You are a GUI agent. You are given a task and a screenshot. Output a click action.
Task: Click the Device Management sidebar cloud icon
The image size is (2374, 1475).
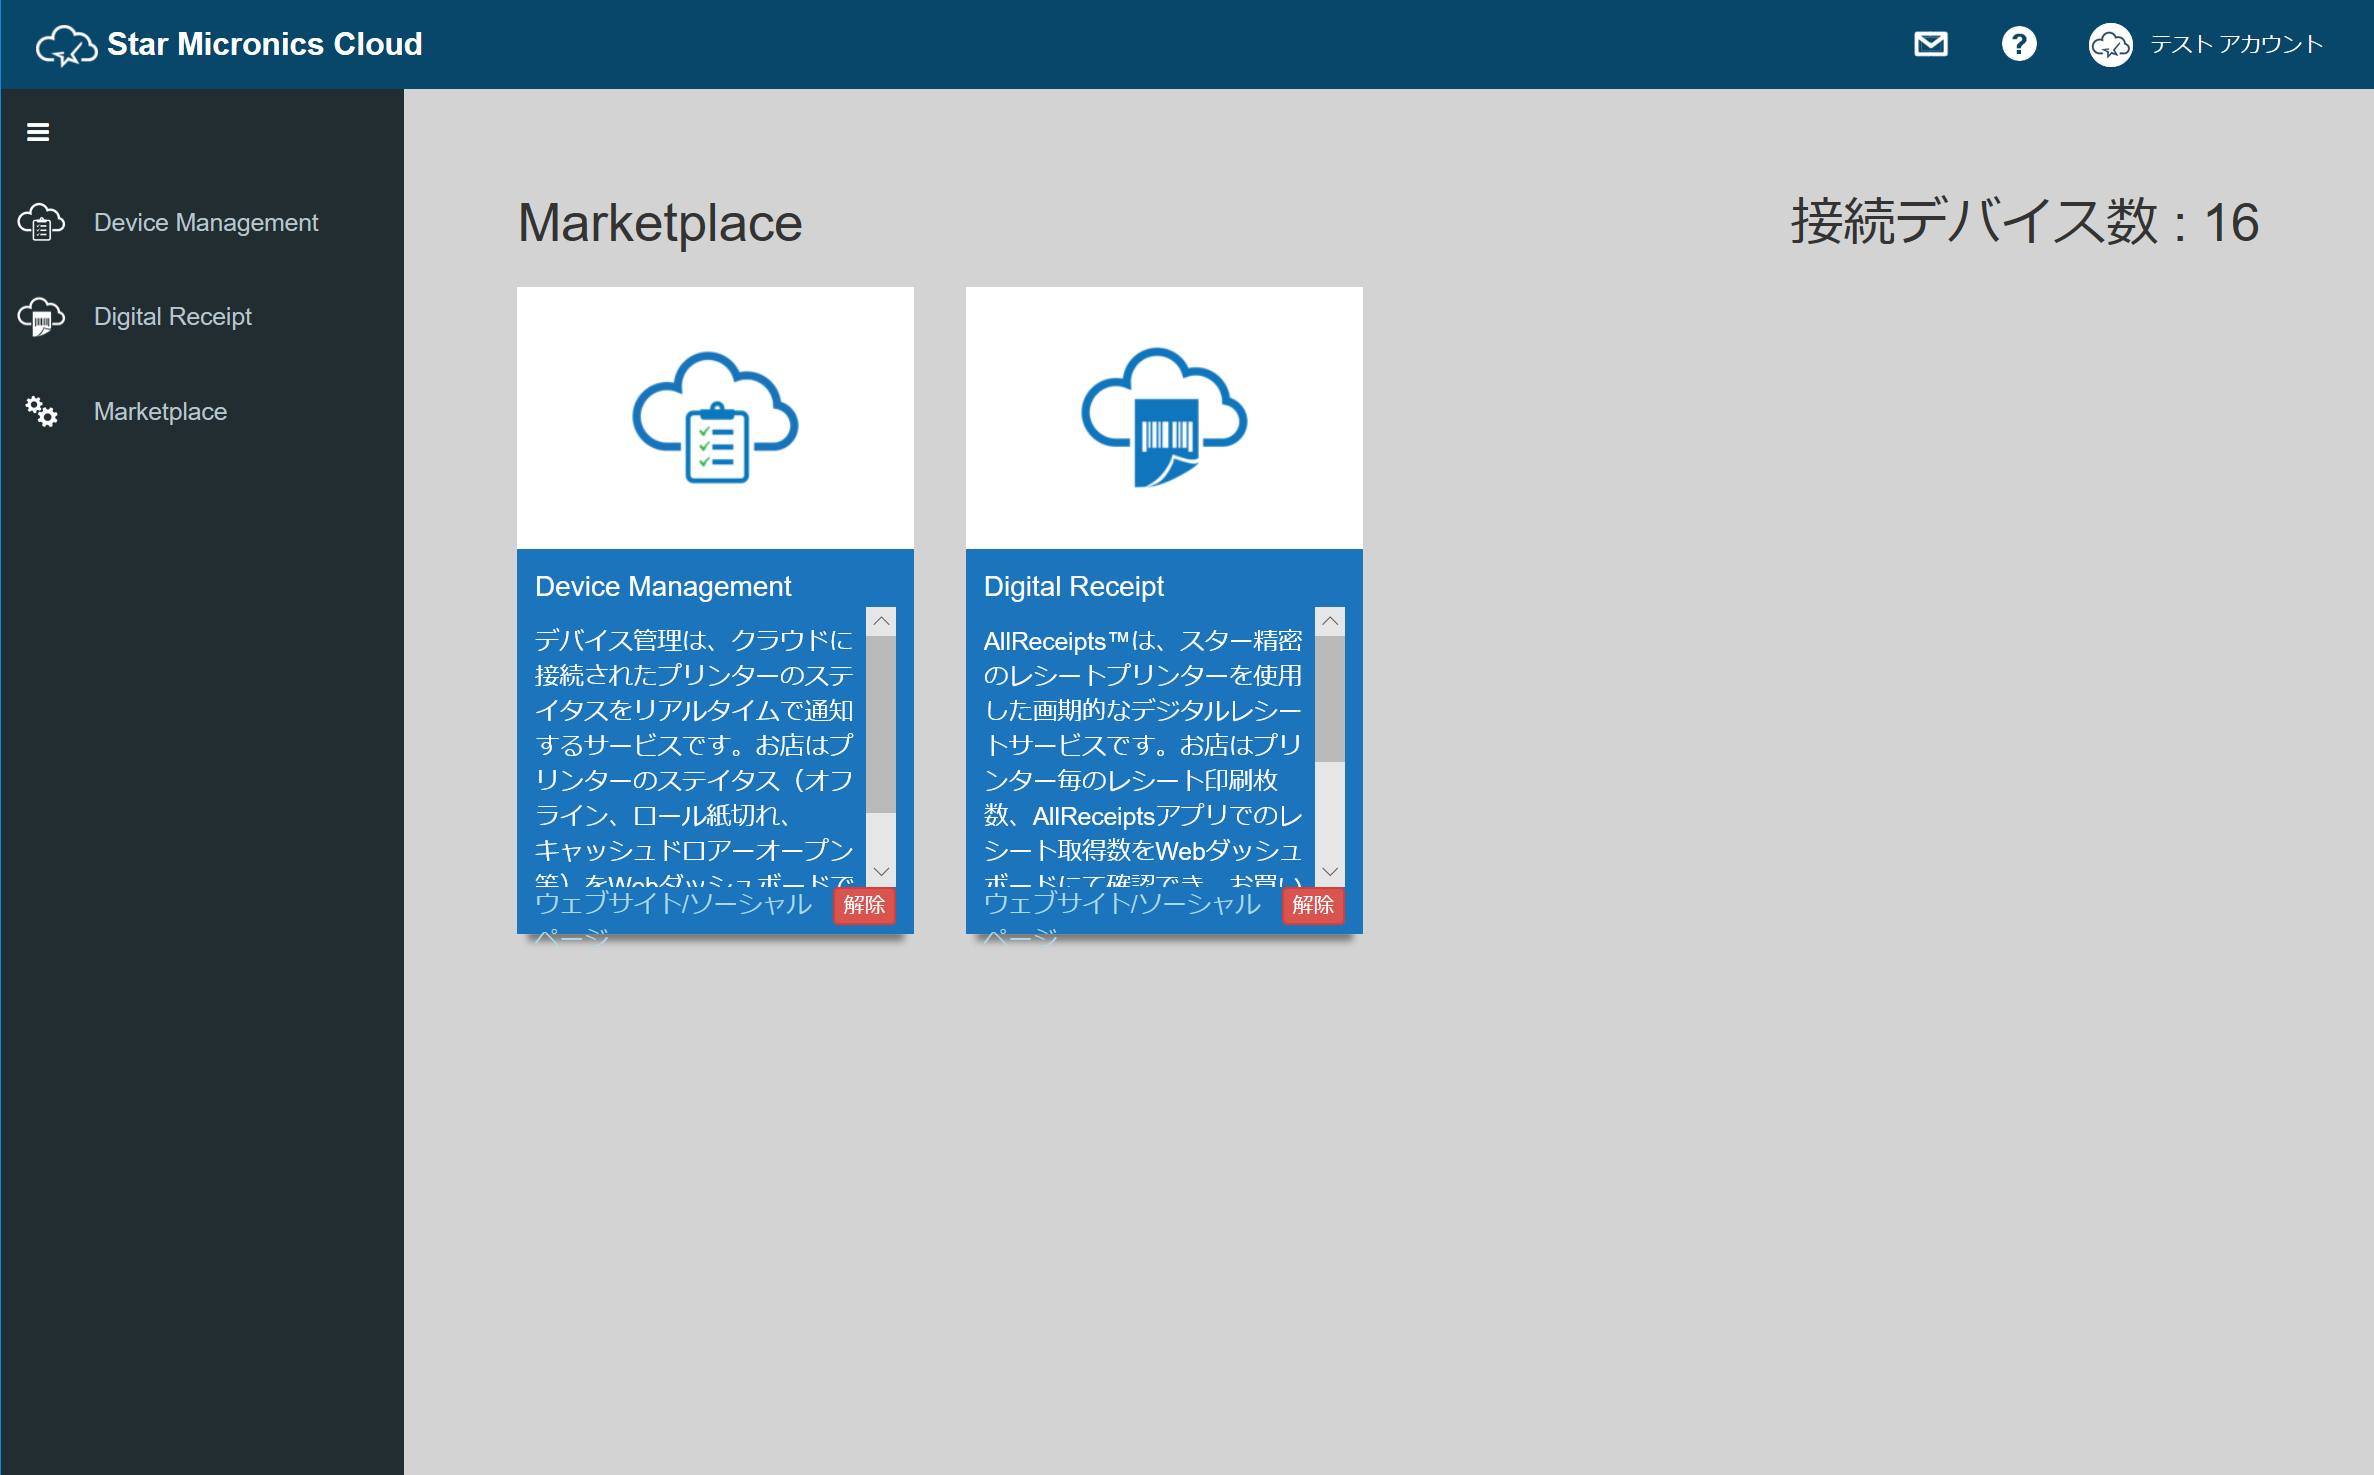pyautogui.click(x=41, y=222)
